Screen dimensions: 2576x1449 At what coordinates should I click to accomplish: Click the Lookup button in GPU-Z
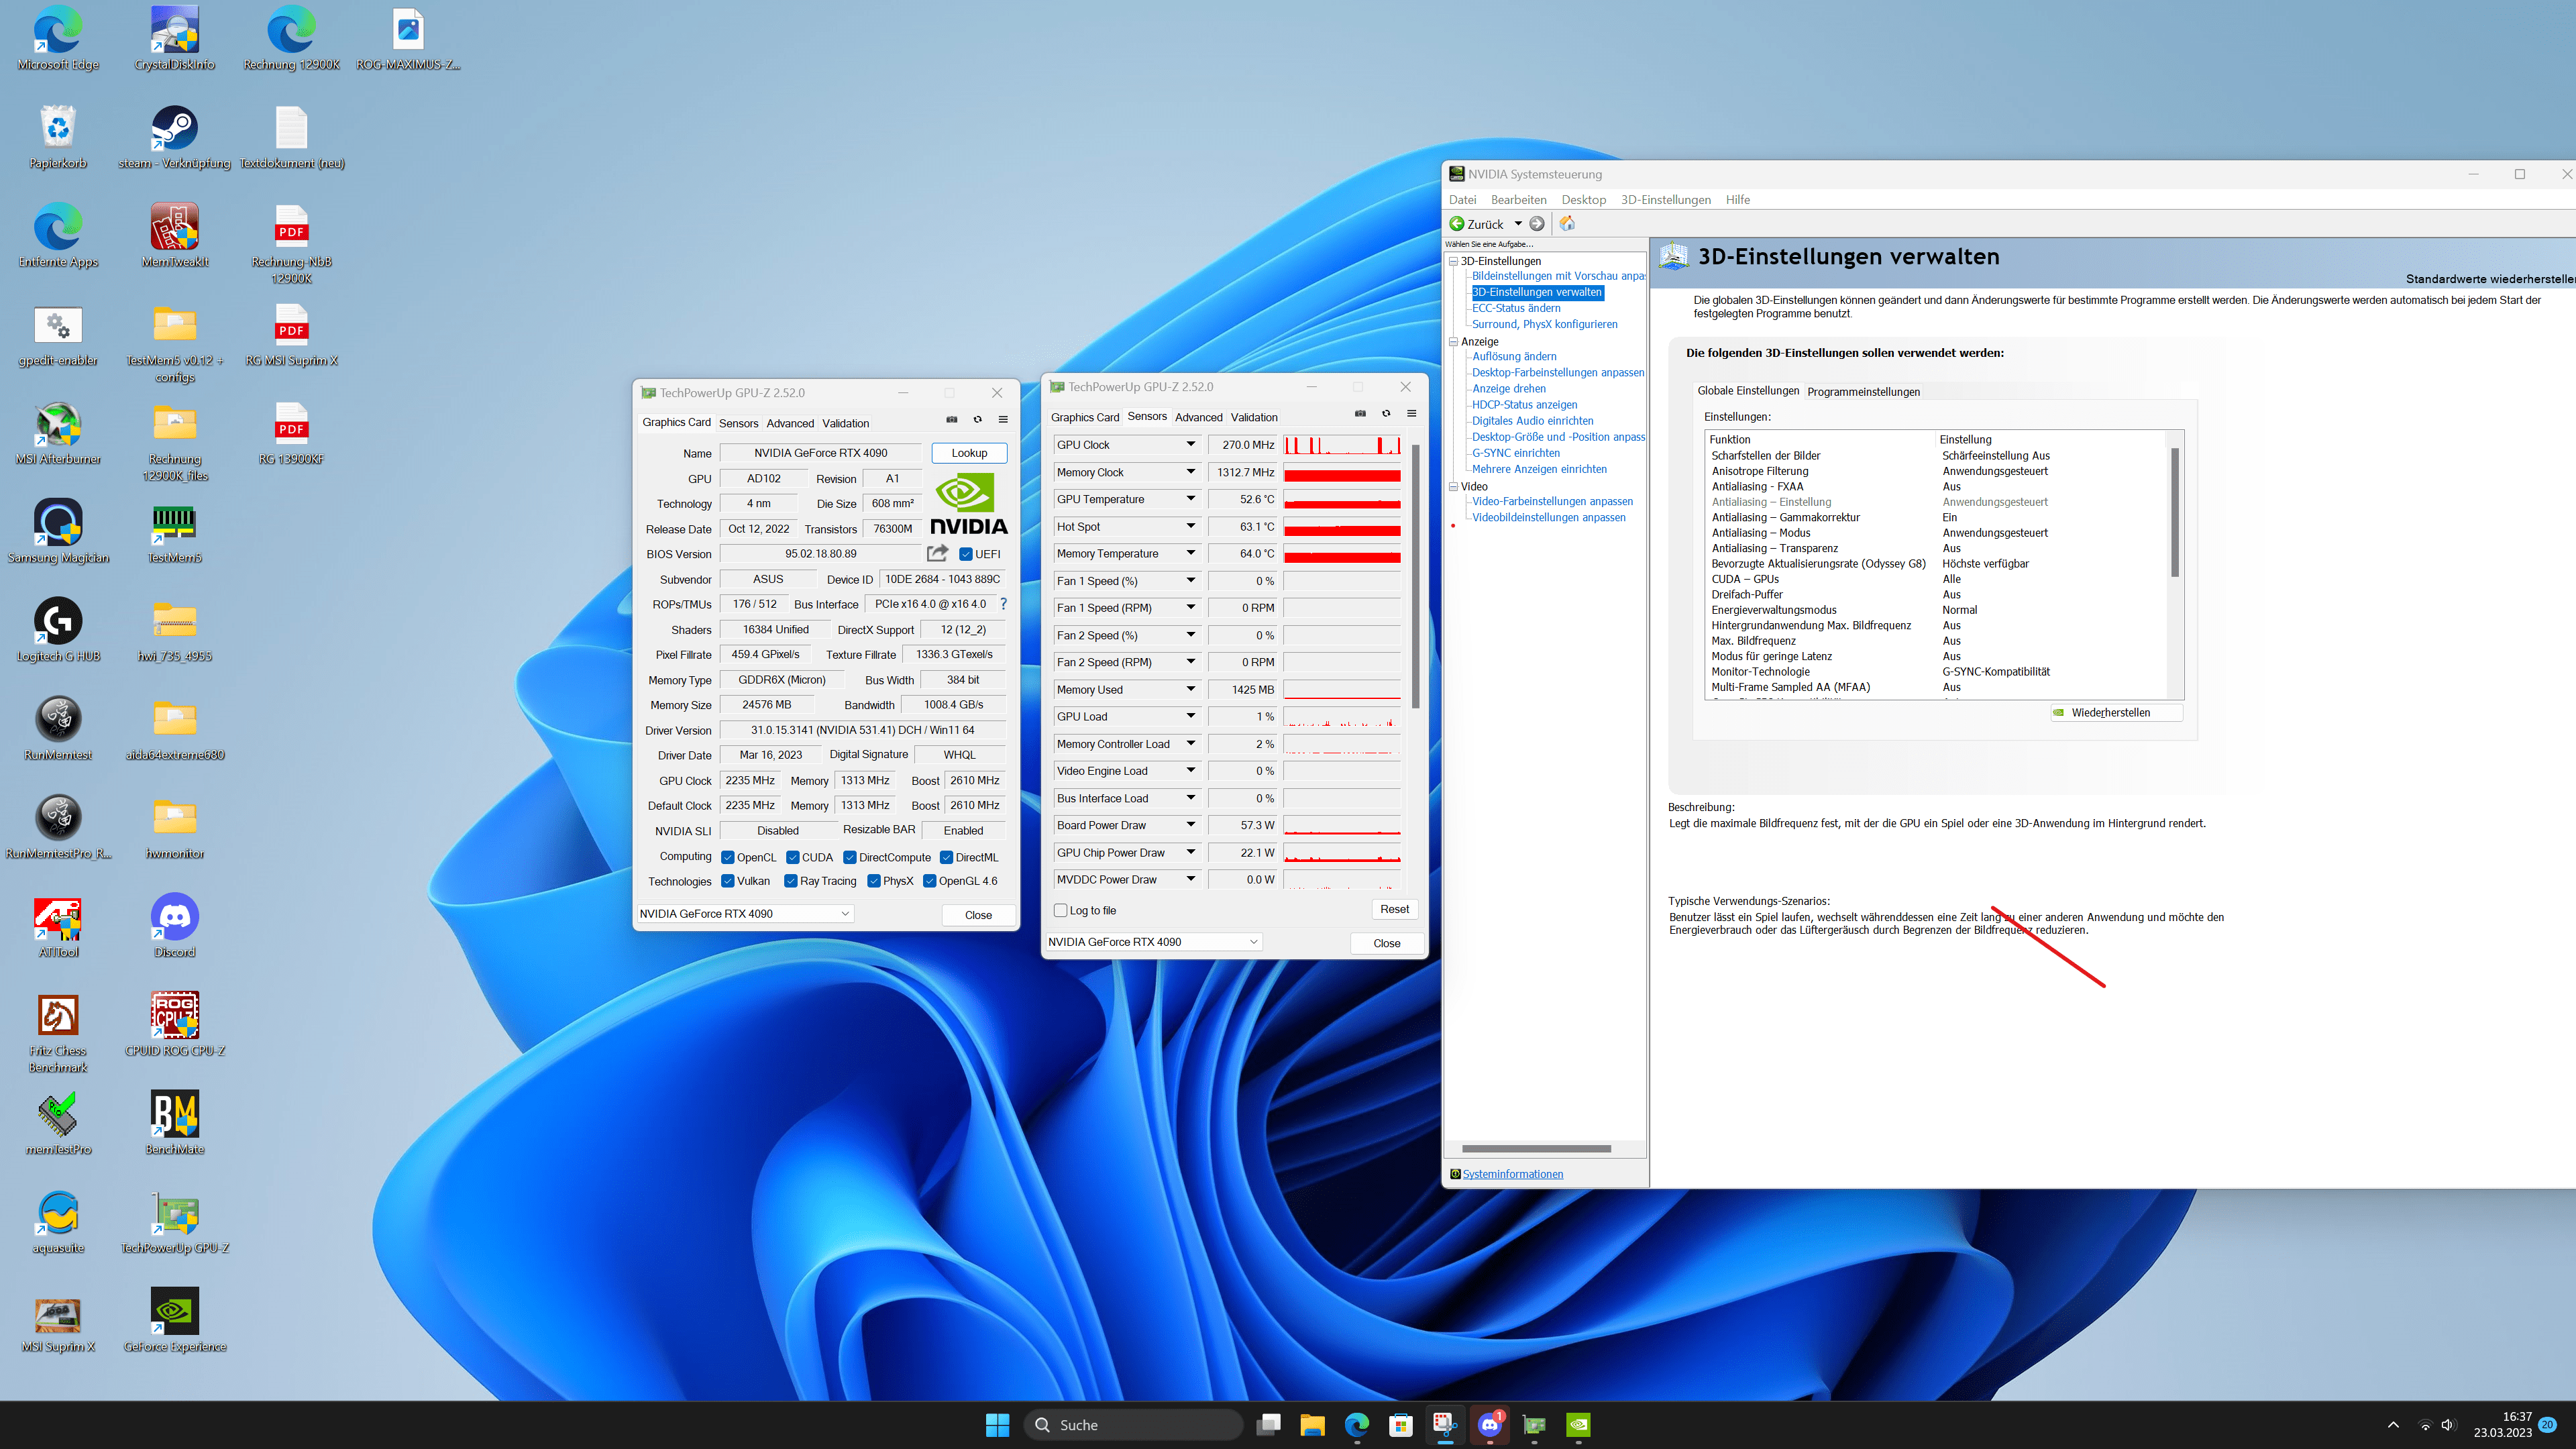click(968, 453)
